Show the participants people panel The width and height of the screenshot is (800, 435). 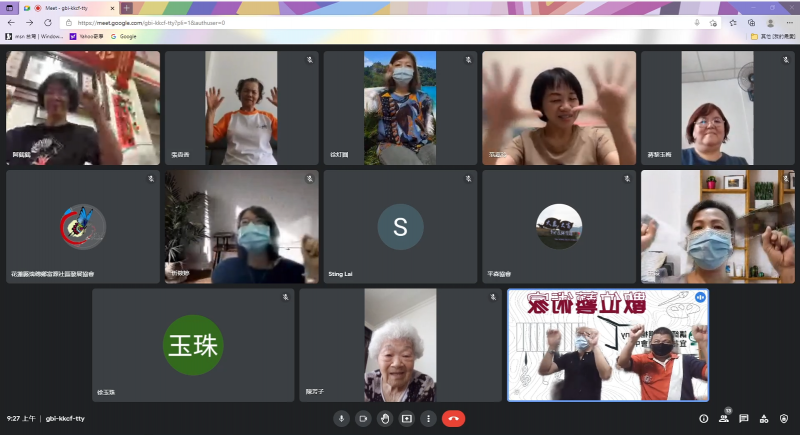tap(723, 419)
